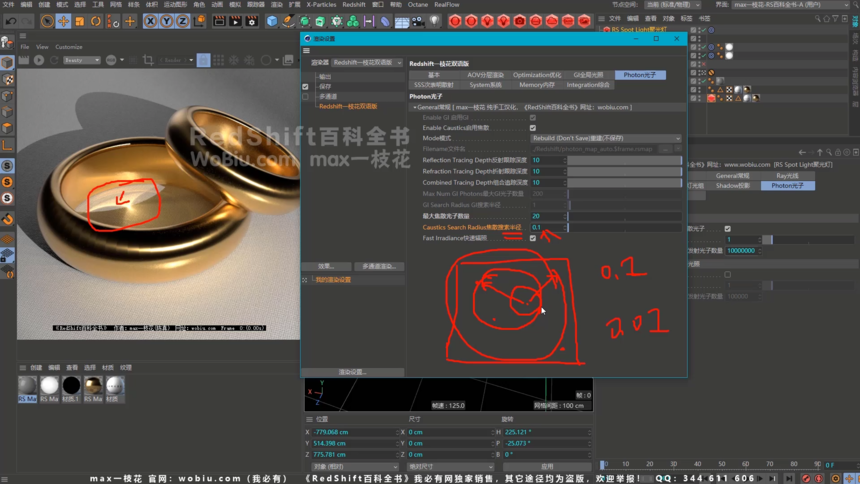The width and height of the screenshot is (860, 484).
Task: Open the renderer Redshift dropdown
Action: [367, 63]
